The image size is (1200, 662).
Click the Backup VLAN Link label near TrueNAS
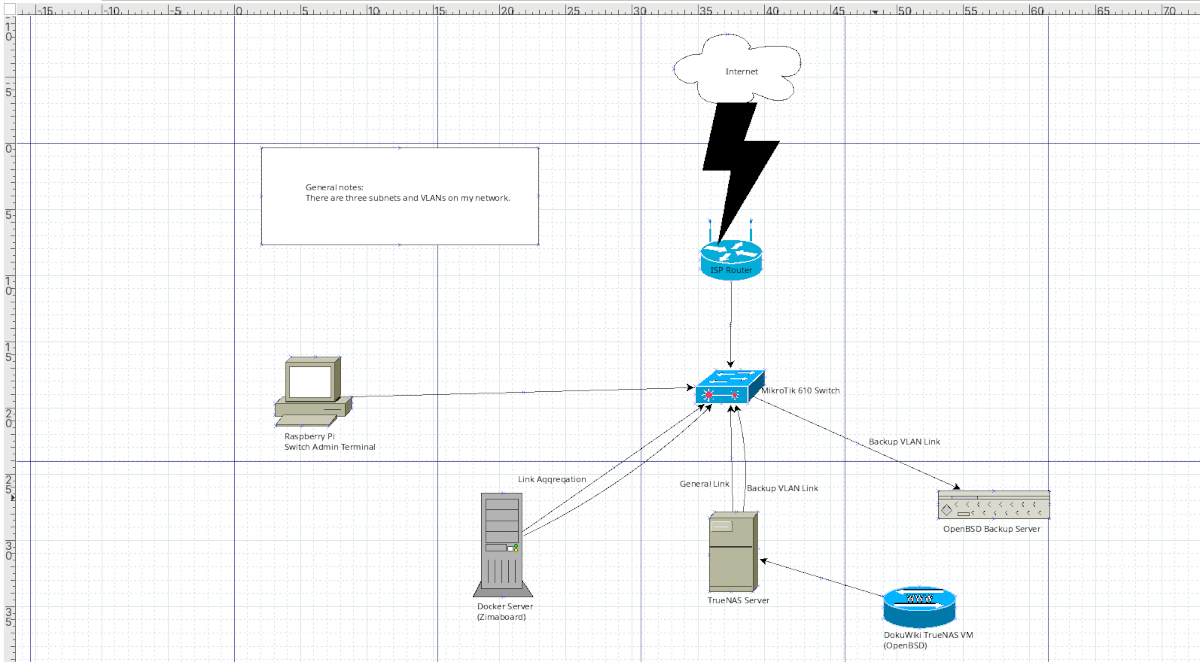click(x=781, y=488)
